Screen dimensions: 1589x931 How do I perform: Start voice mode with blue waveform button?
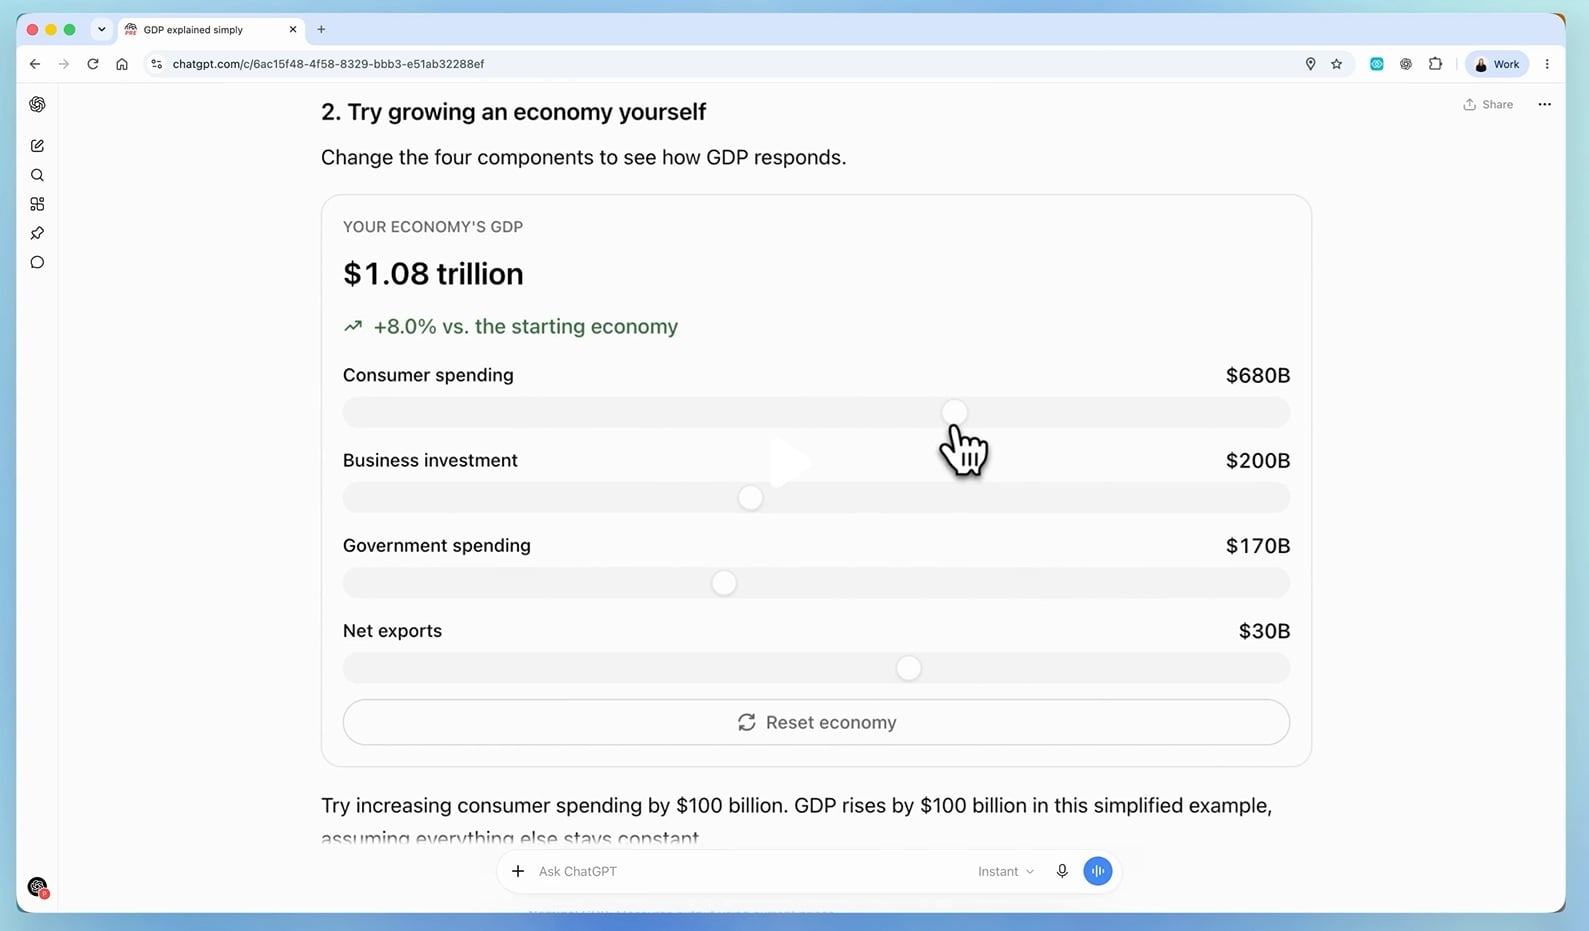tap(1097, 871)
